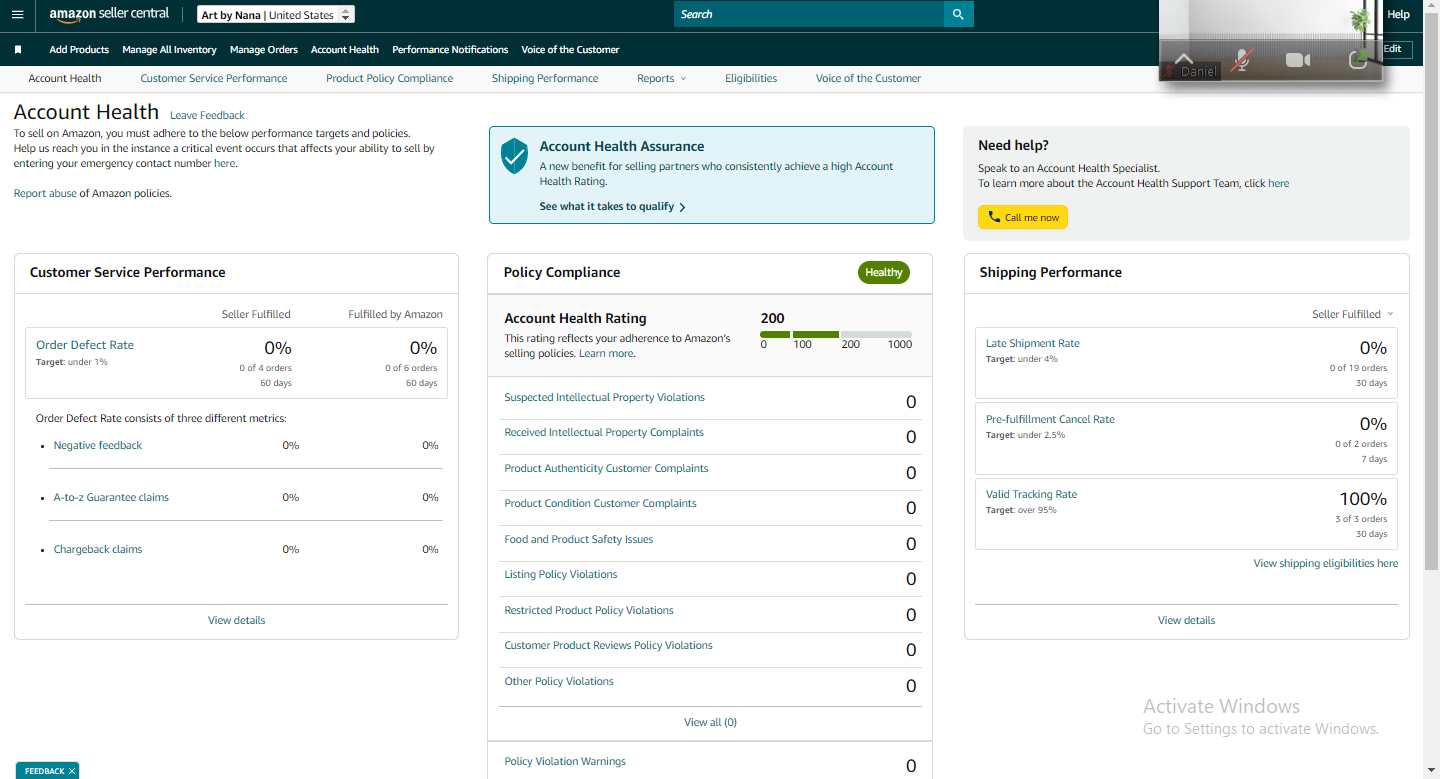Open Product Authenticity Customer Complaints
Screen dimensions: 1440x779
pyautogui.click(x=606, y=468)
